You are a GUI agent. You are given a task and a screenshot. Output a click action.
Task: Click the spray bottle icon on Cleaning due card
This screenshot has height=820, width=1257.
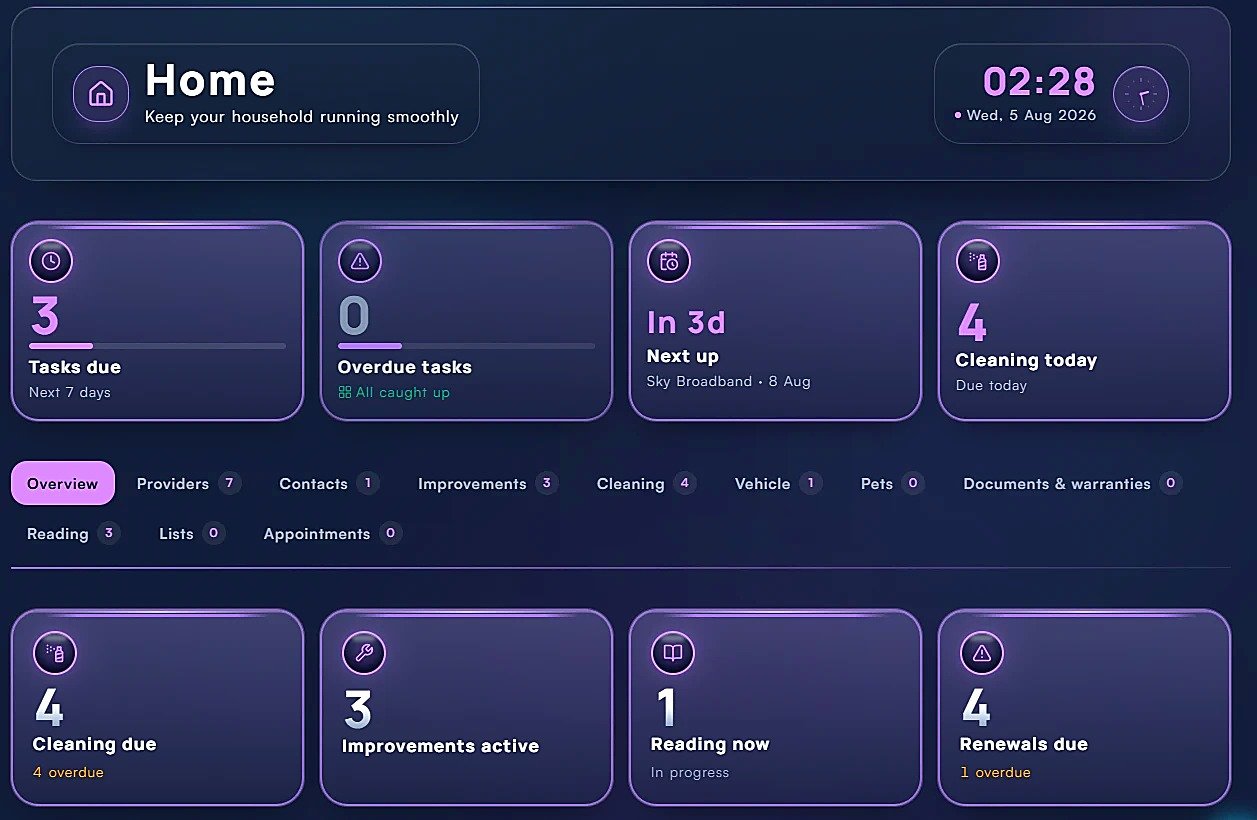point(55,653)
